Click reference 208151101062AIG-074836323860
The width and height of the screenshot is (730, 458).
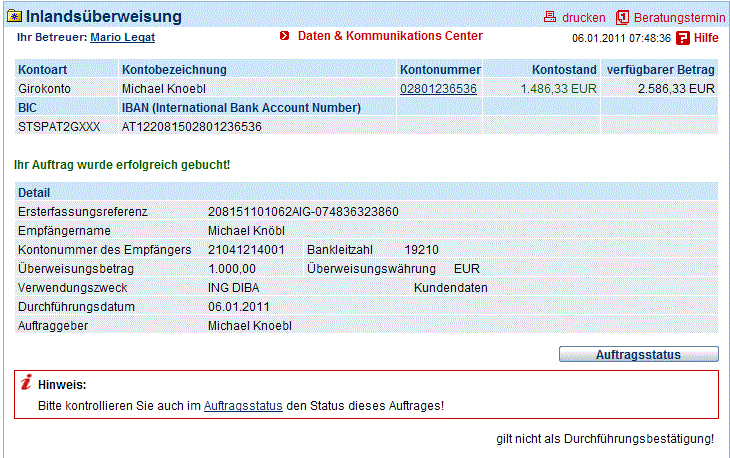pyautogui.click(x=303, y=212)
